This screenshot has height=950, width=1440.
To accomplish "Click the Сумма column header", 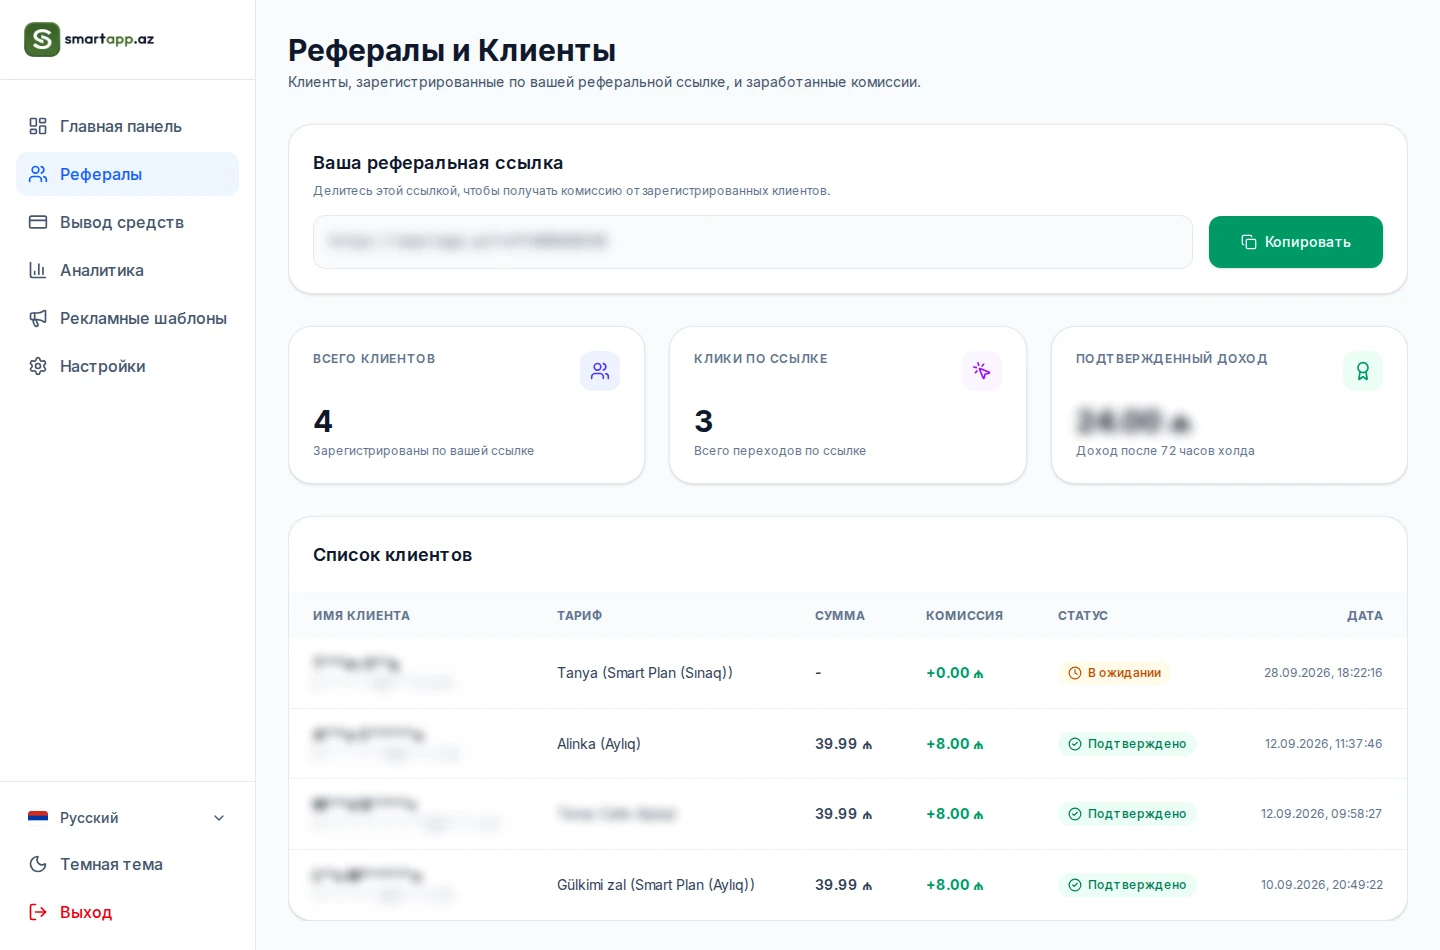I will point(839,616).
